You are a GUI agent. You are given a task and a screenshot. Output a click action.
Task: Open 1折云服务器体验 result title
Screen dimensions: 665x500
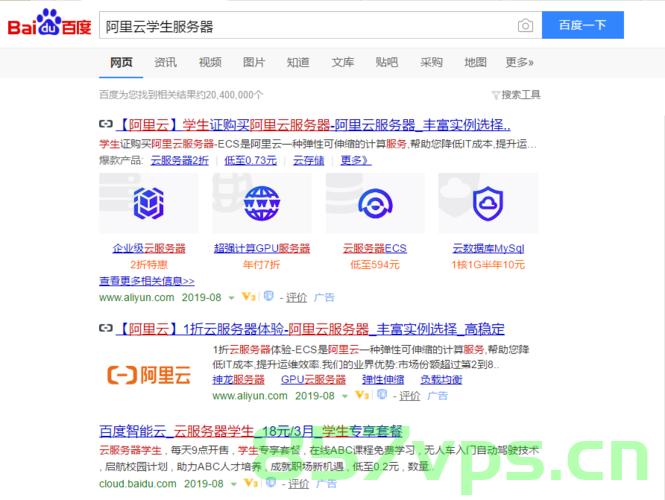point(310,329)
